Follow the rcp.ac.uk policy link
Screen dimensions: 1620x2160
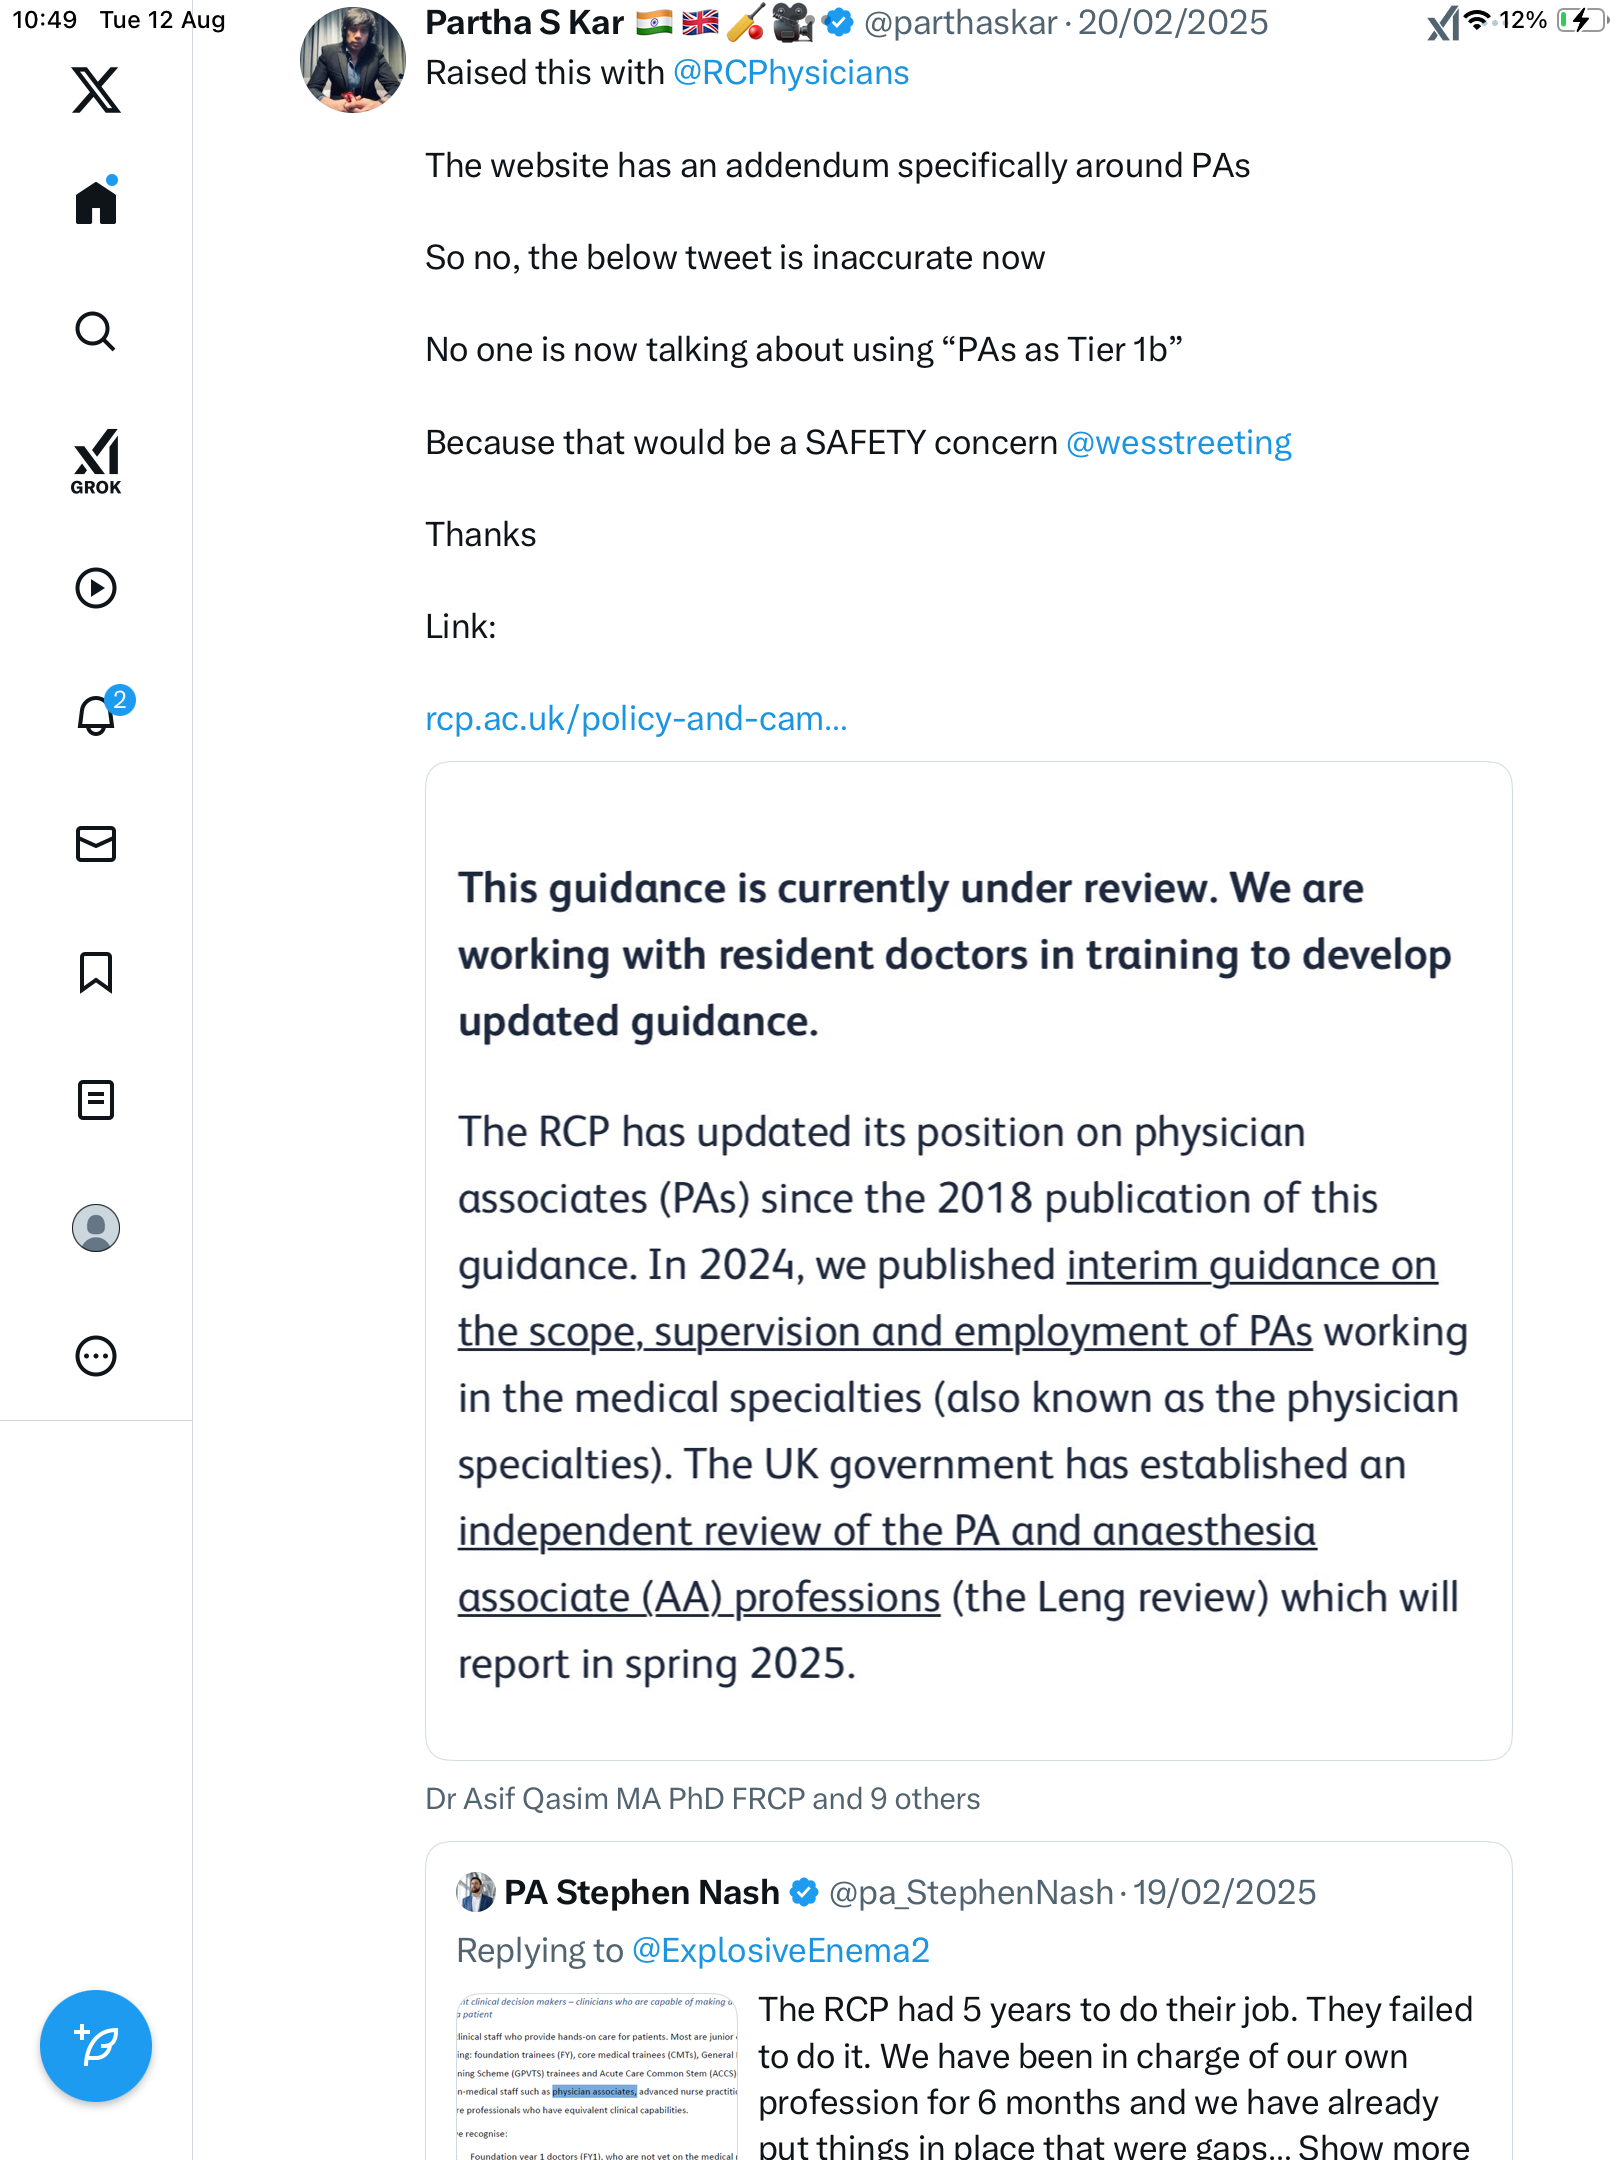click(636, 719)
